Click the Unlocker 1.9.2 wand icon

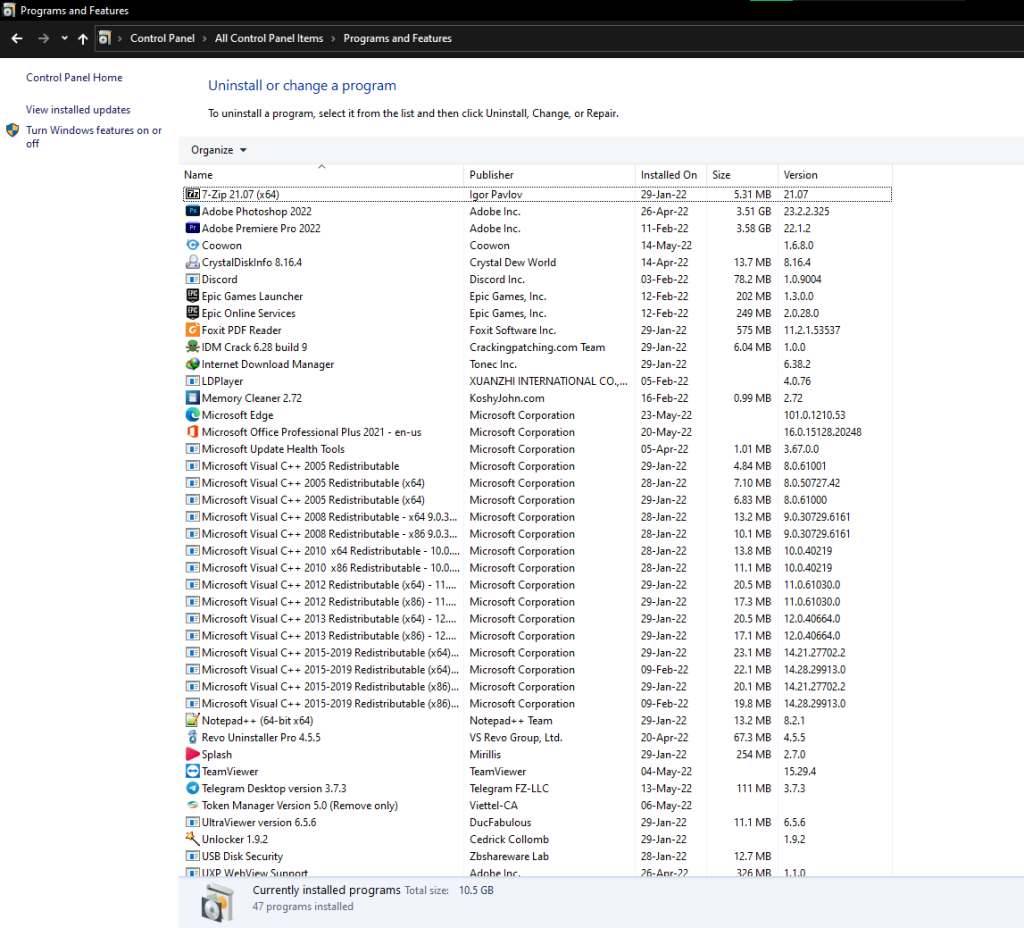[x=192, y=839]
